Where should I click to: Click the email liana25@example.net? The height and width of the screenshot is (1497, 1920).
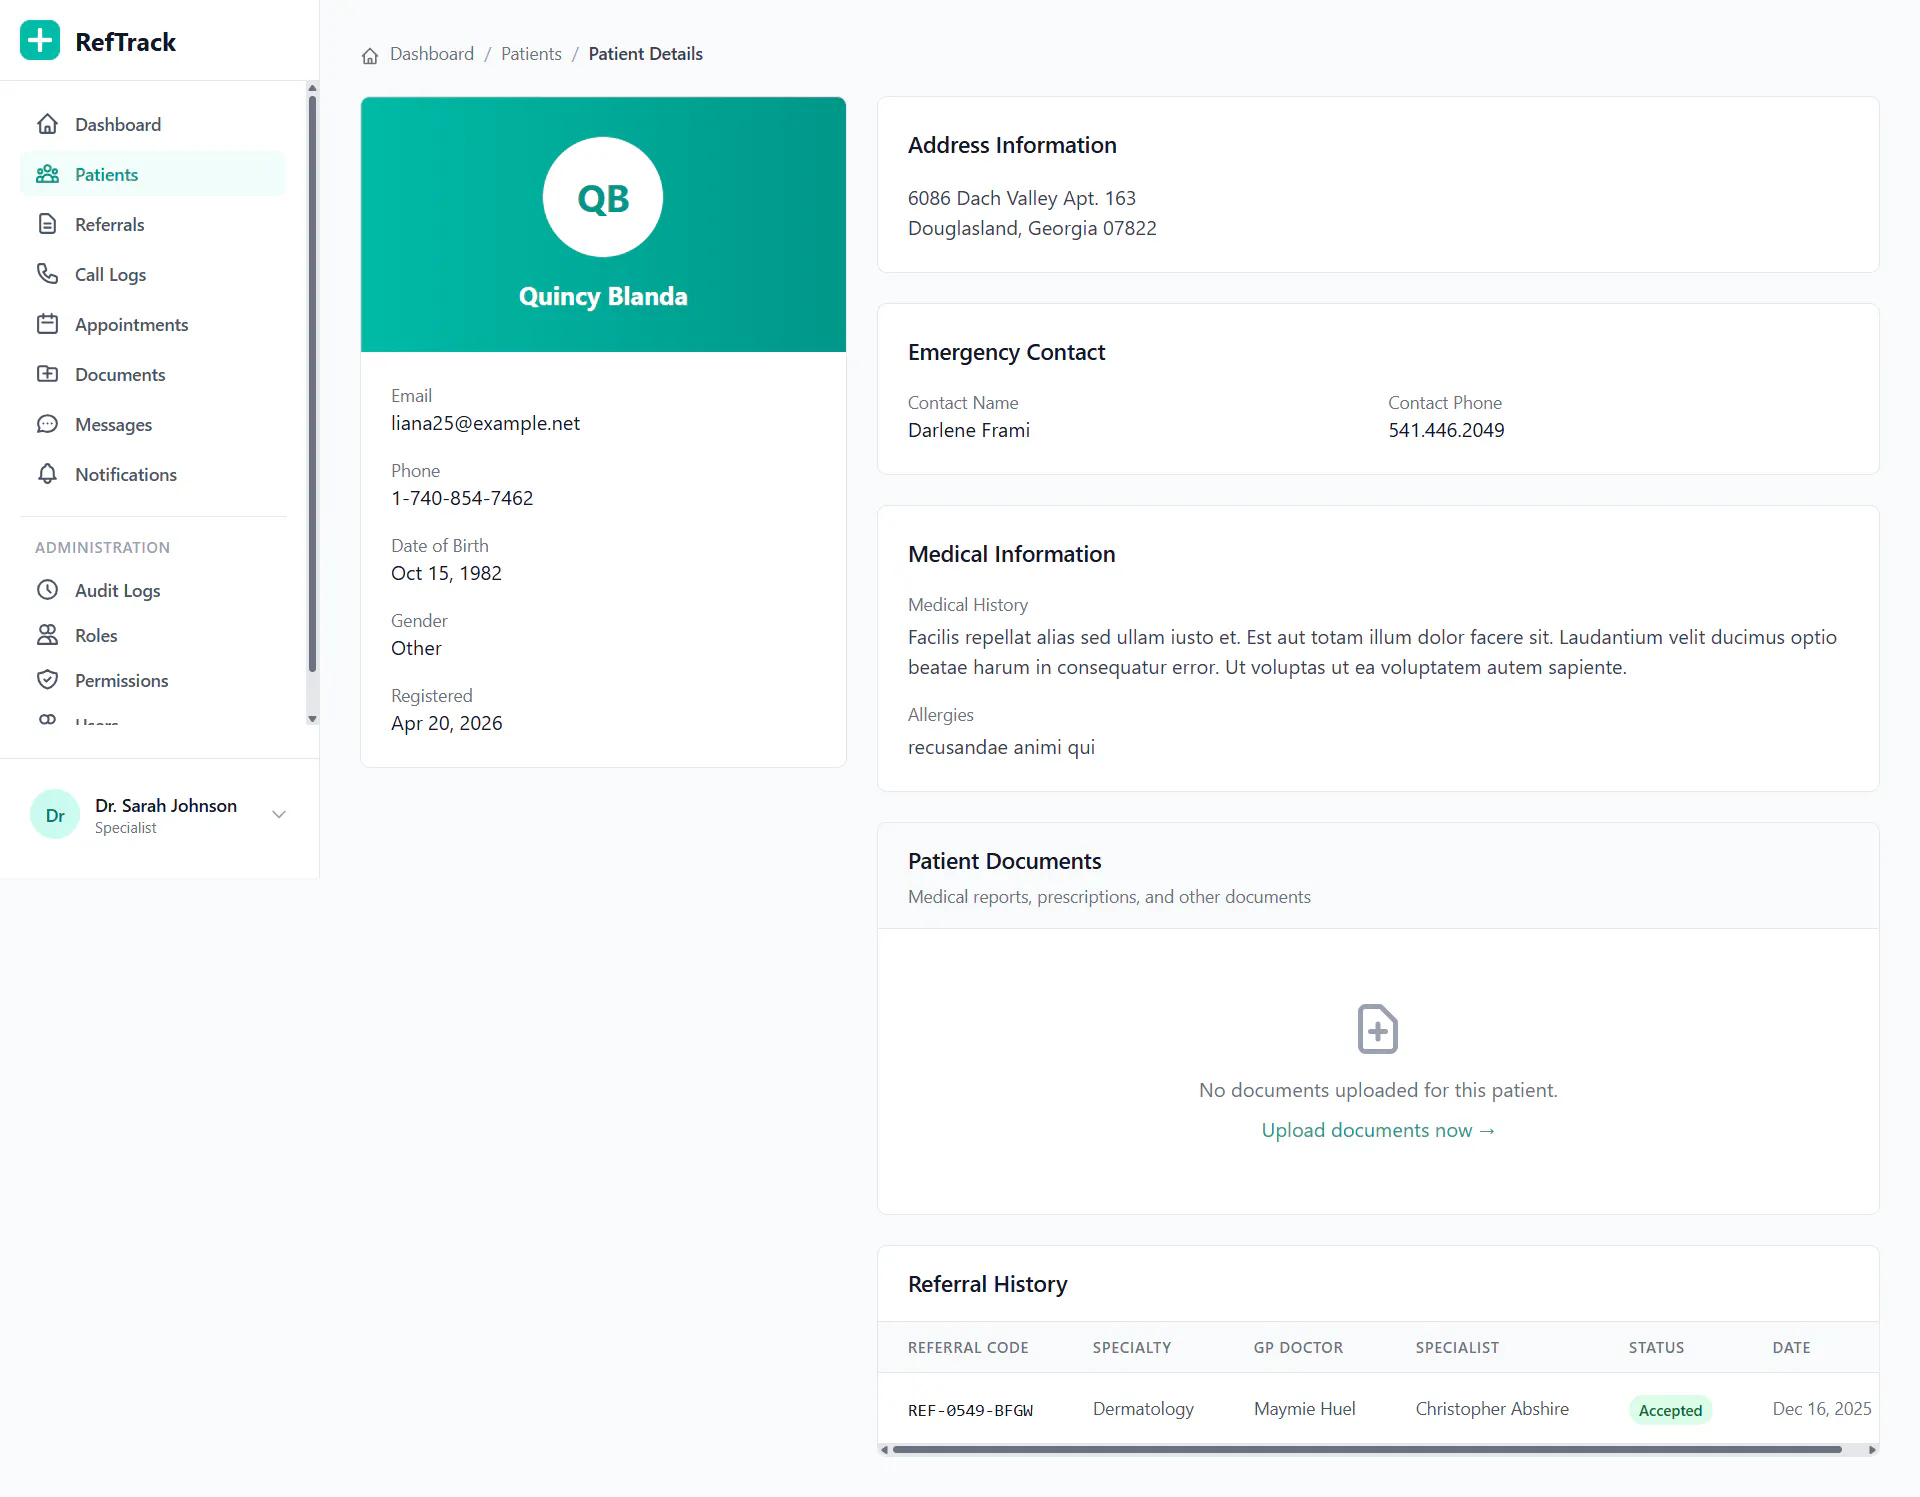485,423
